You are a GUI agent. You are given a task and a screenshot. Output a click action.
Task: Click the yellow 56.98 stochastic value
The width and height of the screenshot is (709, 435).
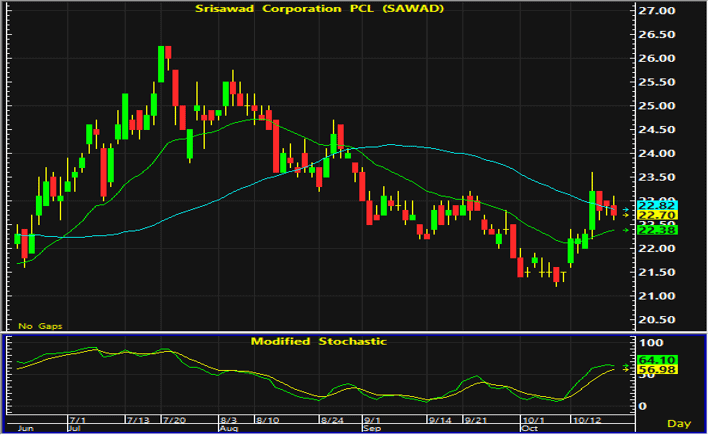pos(657,370)
